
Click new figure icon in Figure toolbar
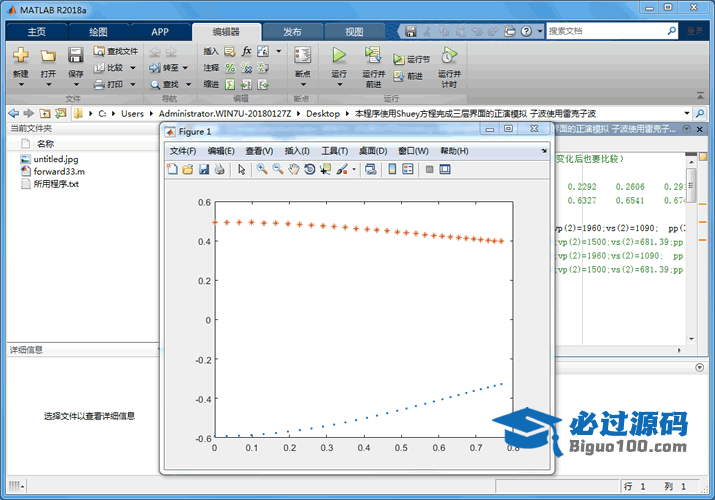coord(172,170)
